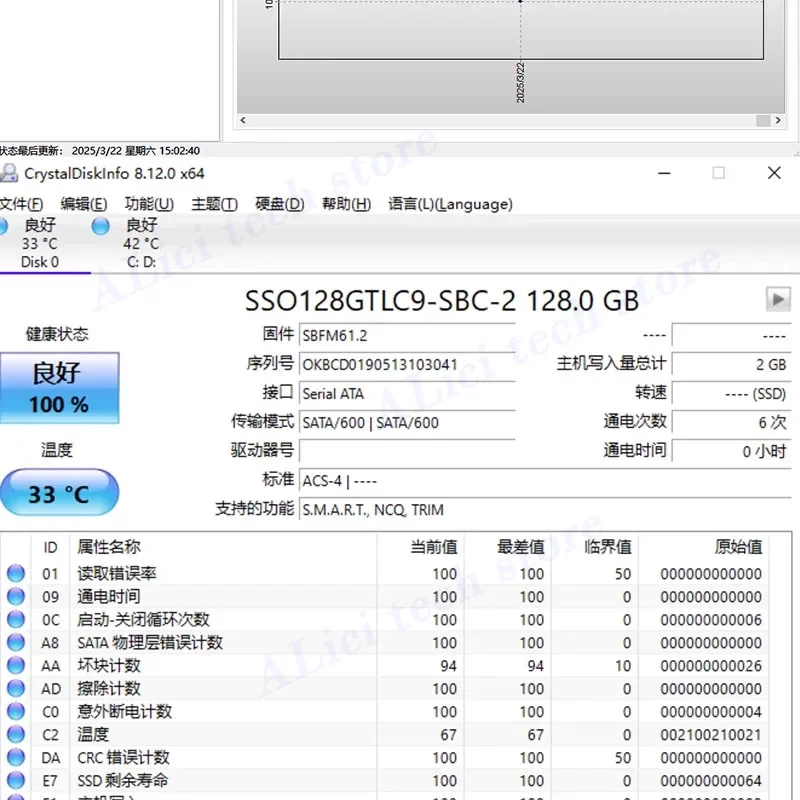This screenshot has width=800, height=800.
Task: Click raw value 000000000064 for SSD 剩余寿命
Action: coord(711,781)
